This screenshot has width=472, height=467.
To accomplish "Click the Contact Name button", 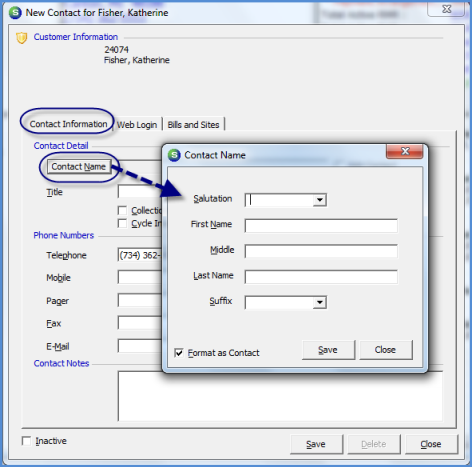I will coord(79,167).
